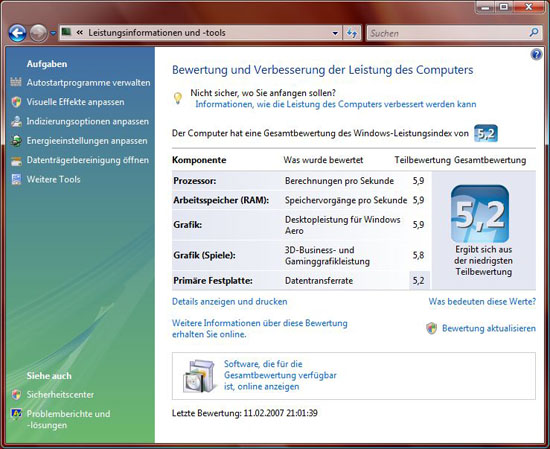Viewport: 550px width, 449px height.
Task: Click Speichervorgänge pro Sekunde text
Action: [346, 200]
